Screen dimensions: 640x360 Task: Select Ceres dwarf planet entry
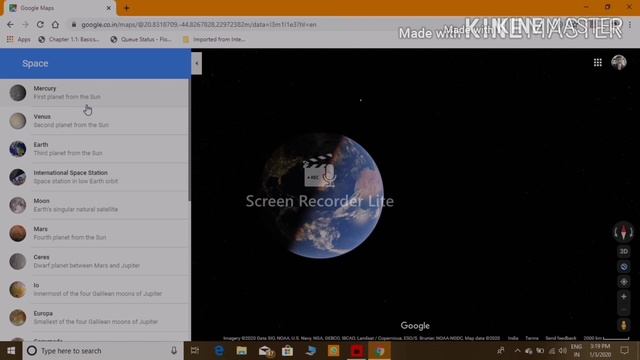[94, 261]
